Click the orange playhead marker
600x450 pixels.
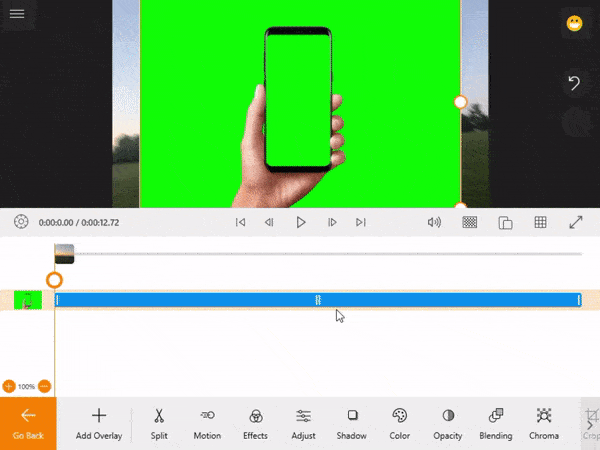[54, 280]
